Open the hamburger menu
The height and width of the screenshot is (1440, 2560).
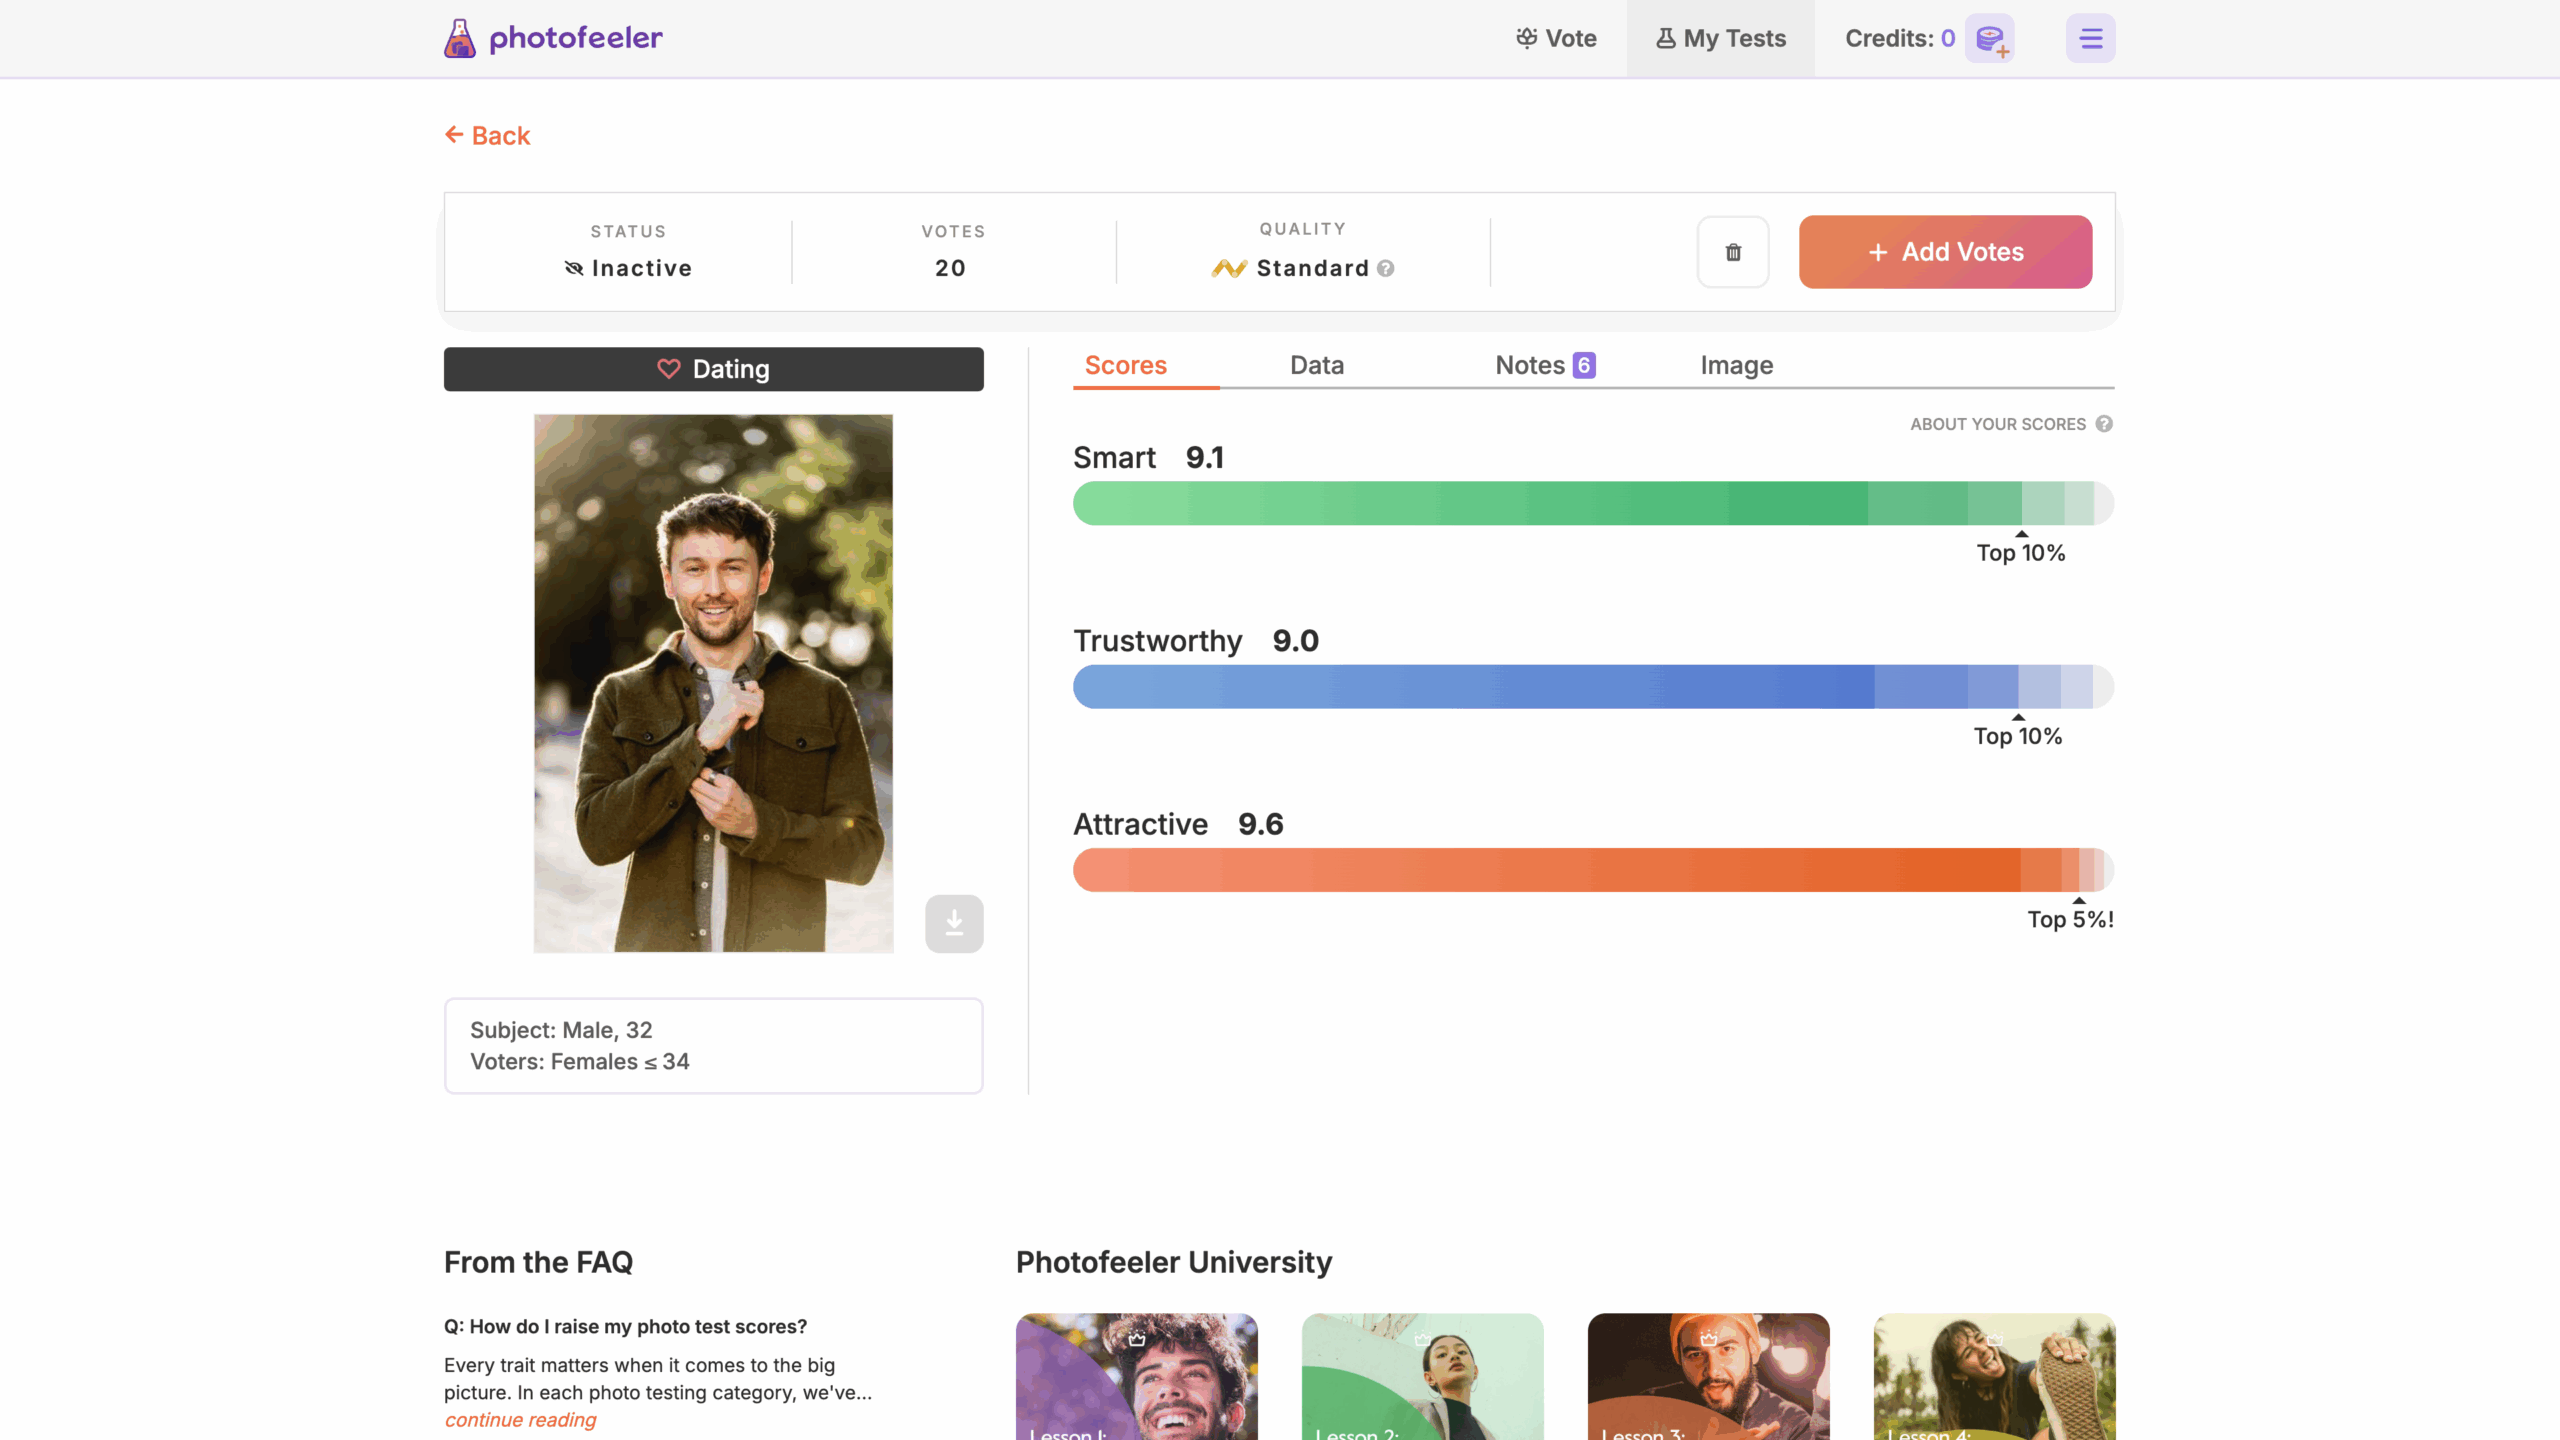(2090, 39)
